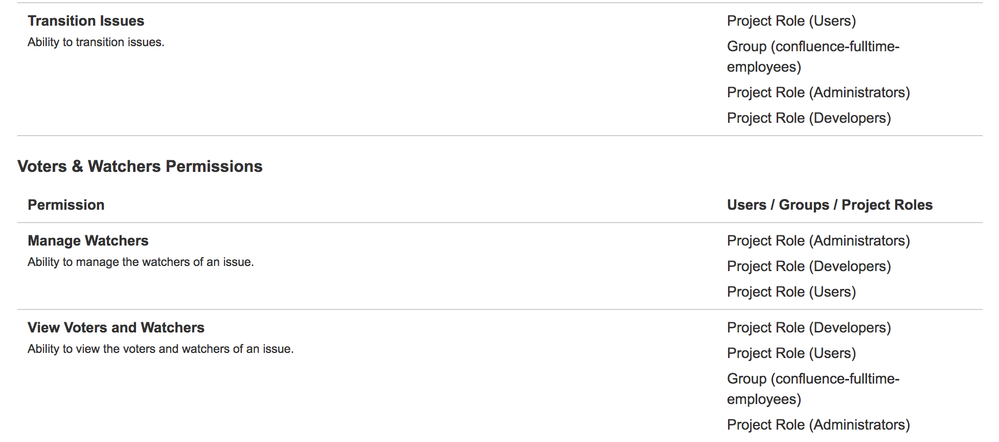Click the Voters & Watchers Permissions heading

140,166
